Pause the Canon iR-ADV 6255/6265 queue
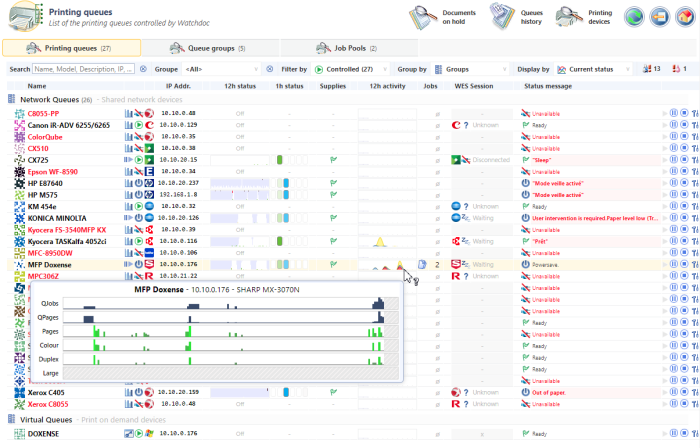Viewport: 700px width, 448px height. [x=674, y=125]
